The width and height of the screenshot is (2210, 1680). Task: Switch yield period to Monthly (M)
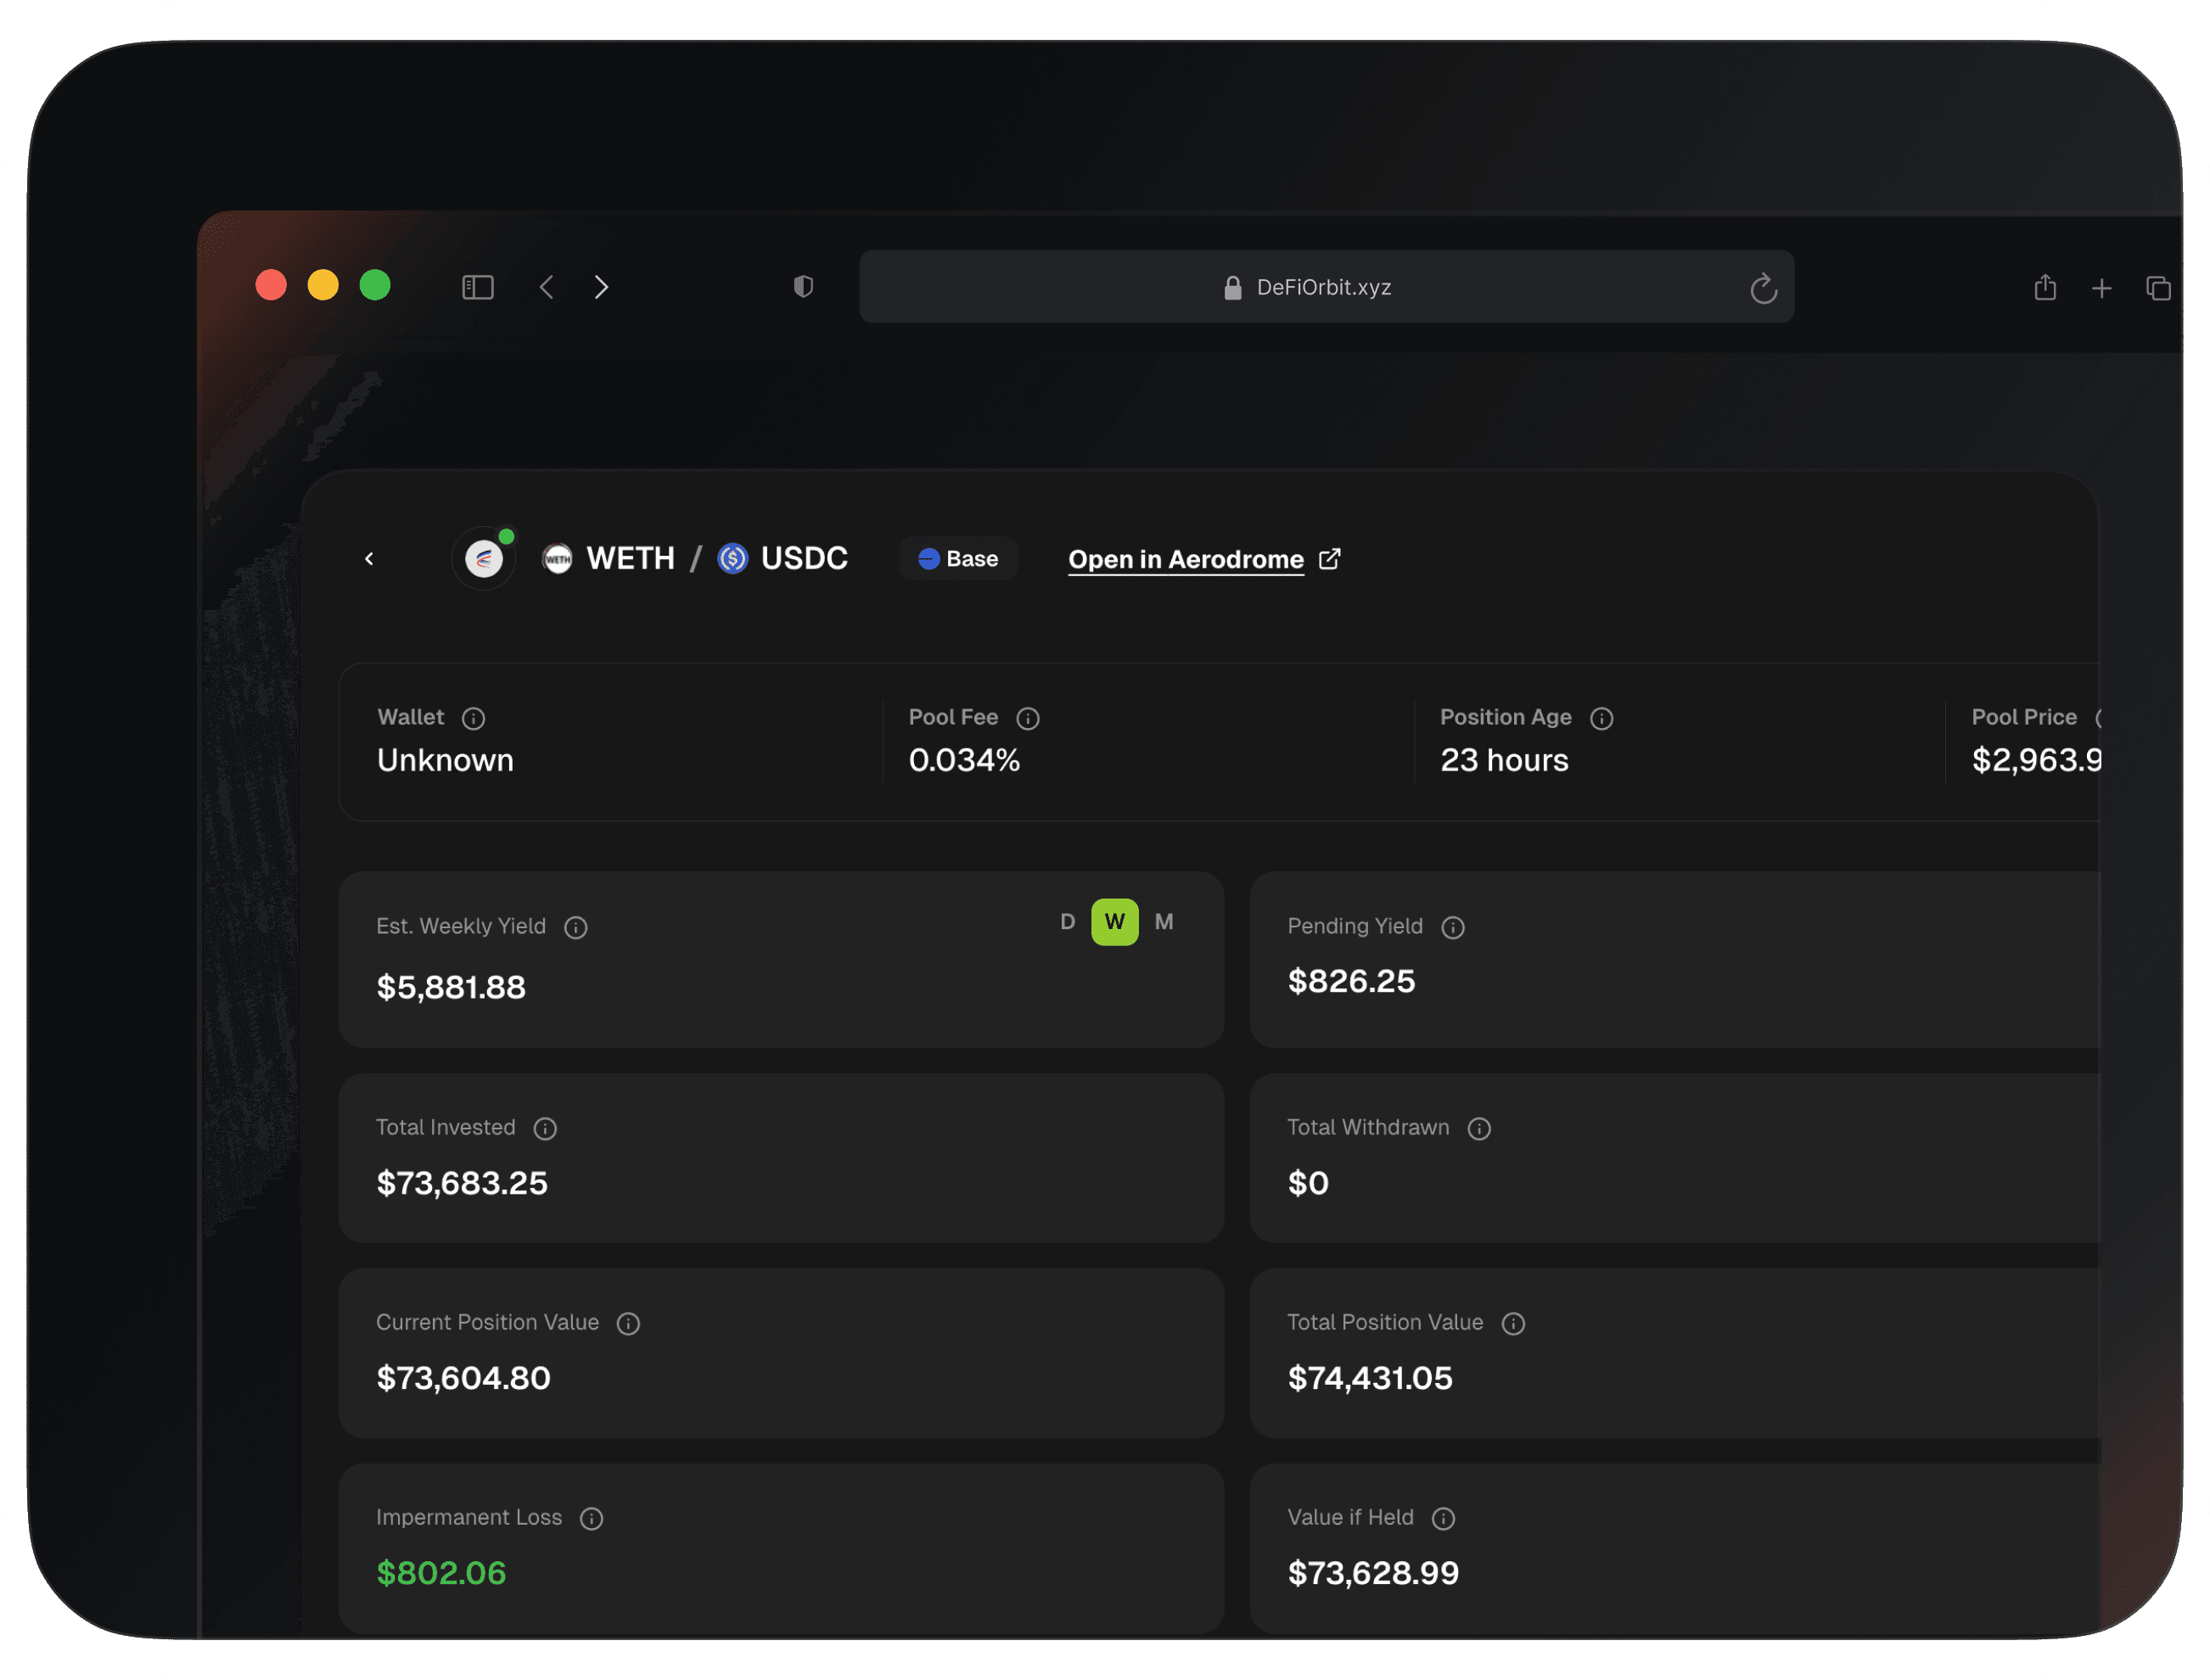click(x=1164, y=921)
